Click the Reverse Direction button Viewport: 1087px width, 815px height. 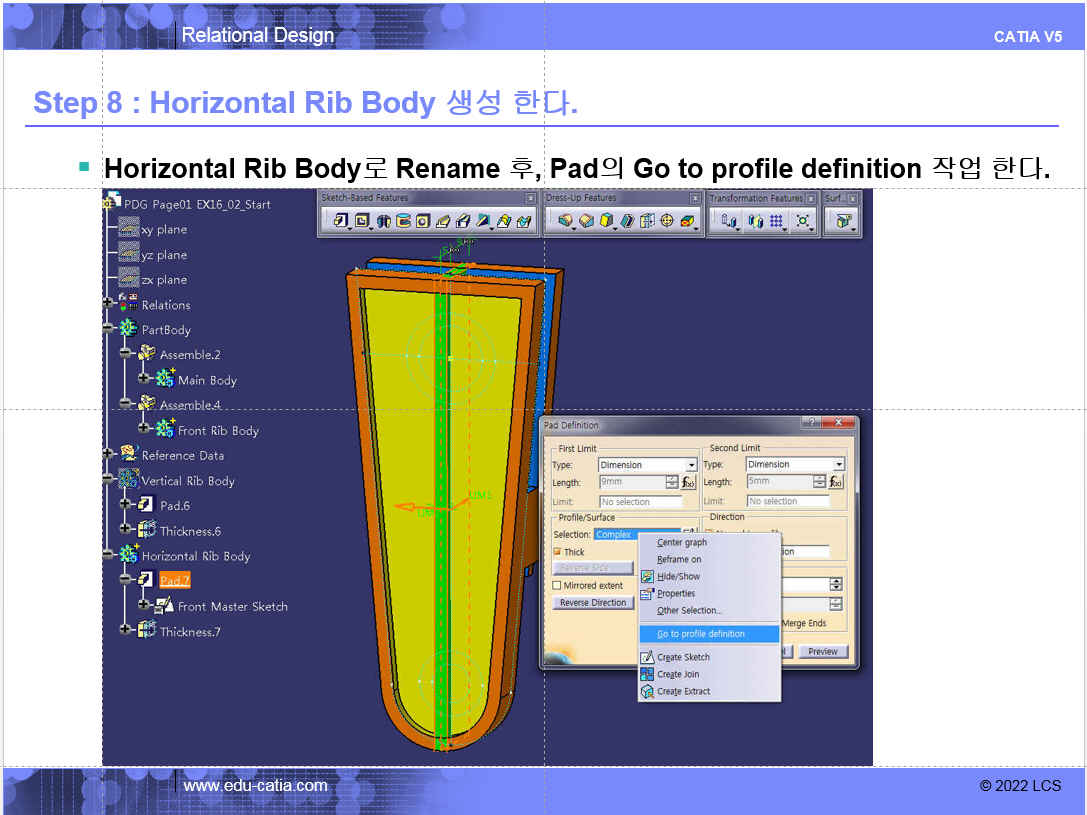(x=593, y=603)
